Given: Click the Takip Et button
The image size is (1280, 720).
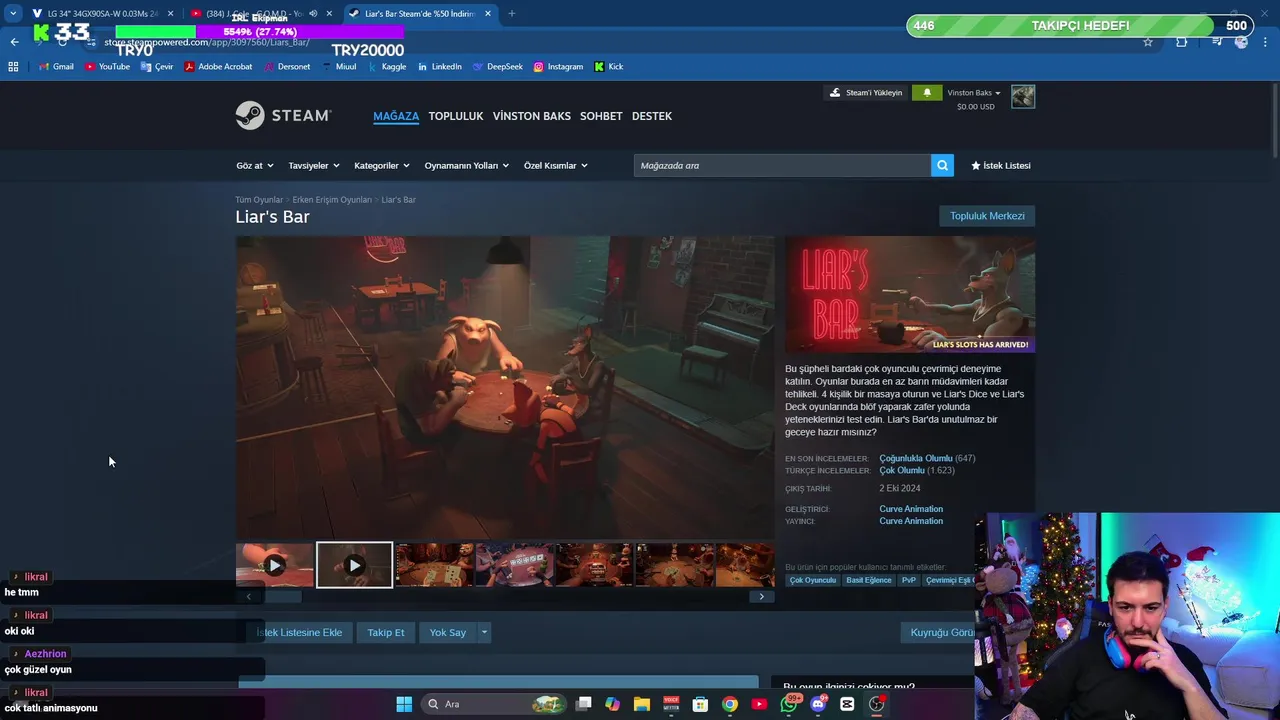Looking at the screenshot, I should 386,632.
